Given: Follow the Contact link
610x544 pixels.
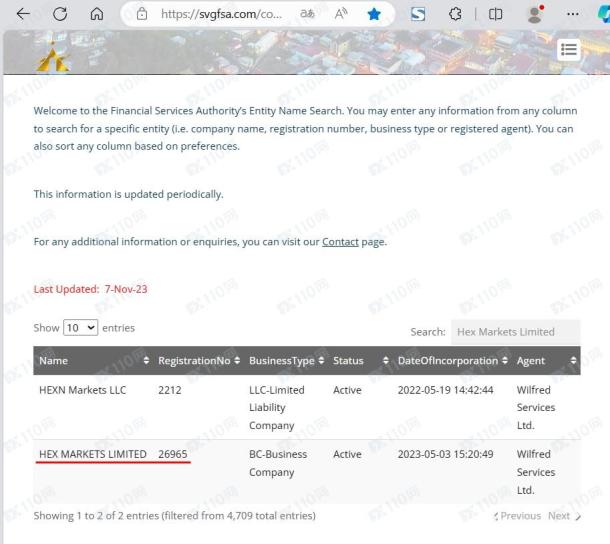Looking at the screenshot, I should click(340, 242).
